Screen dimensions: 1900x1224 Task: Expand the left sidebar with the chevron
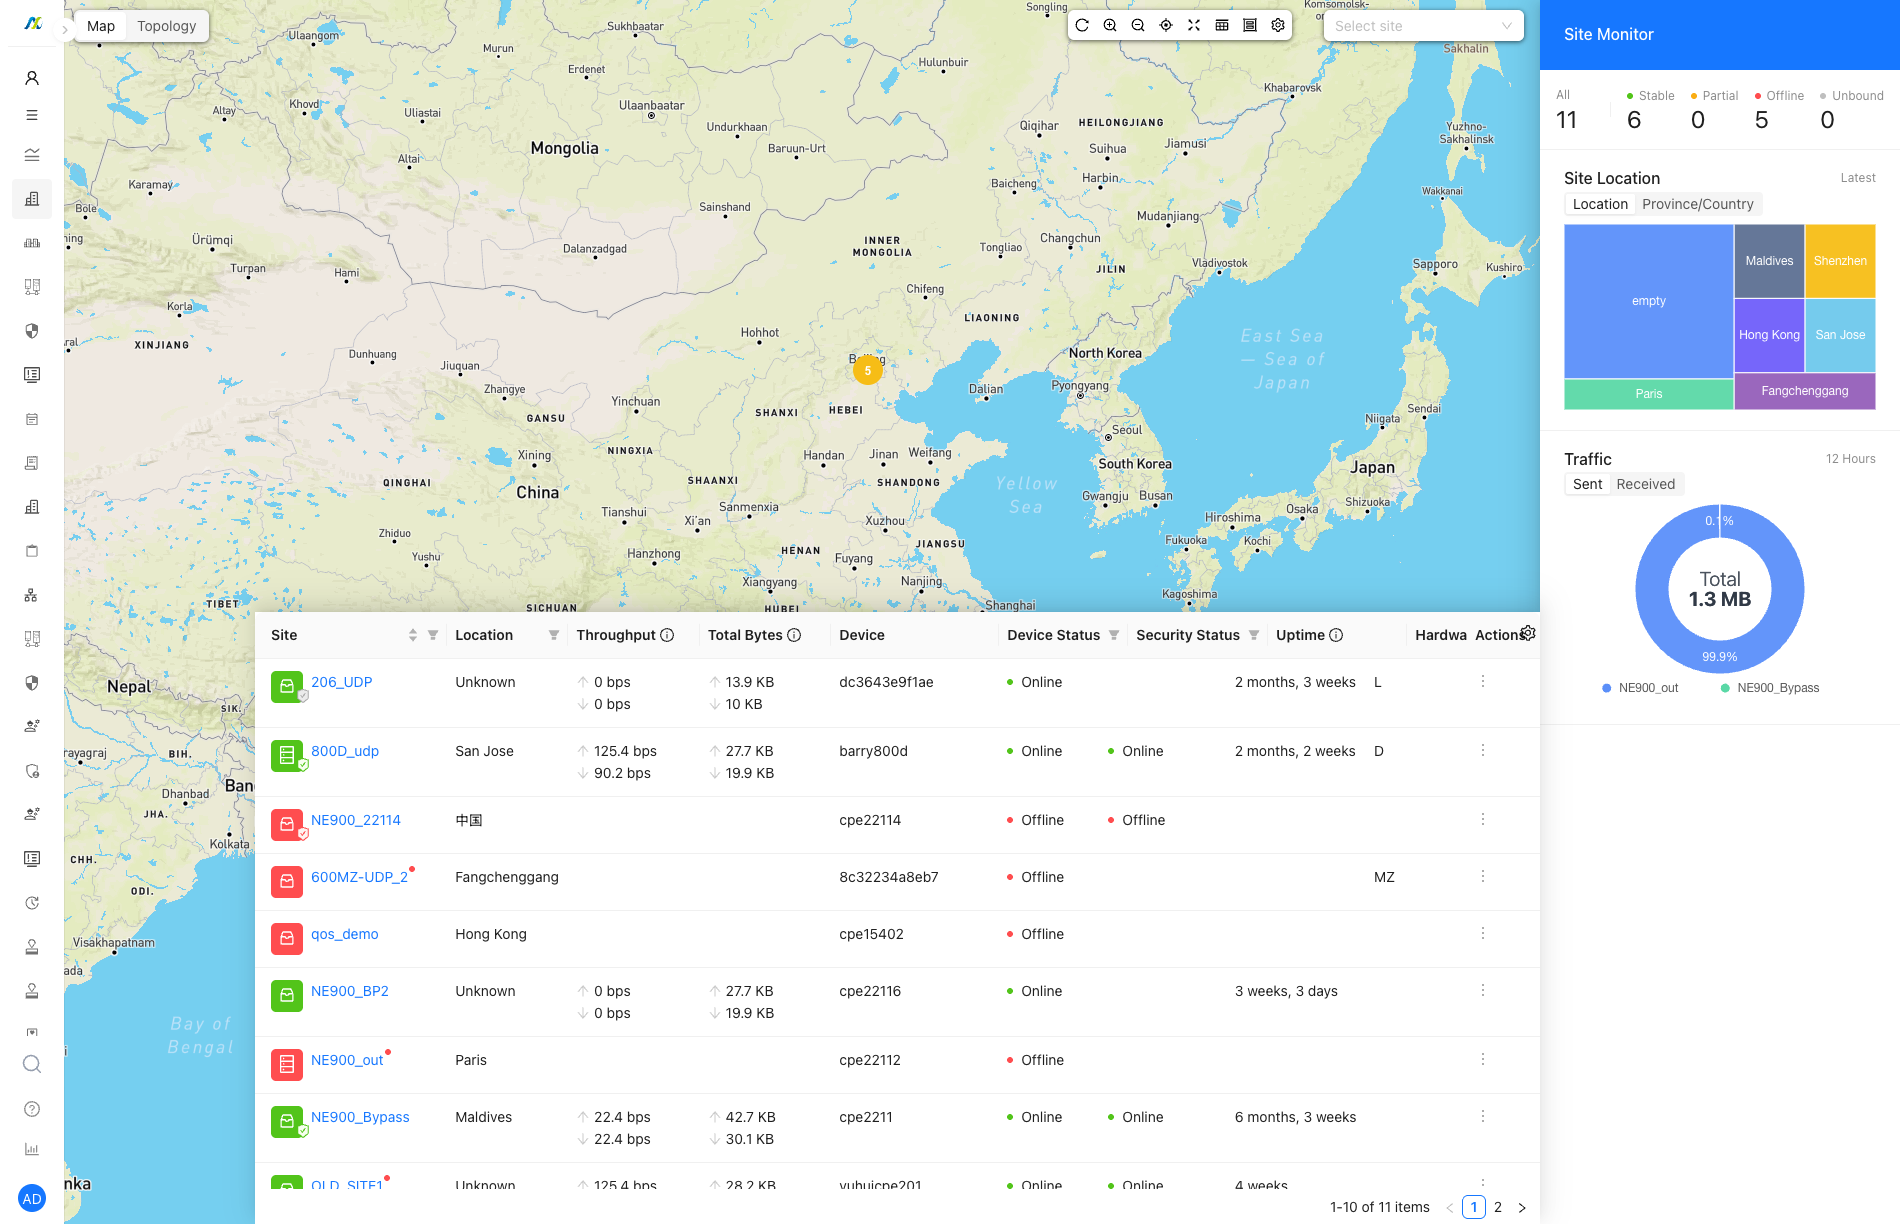tap(65, 30)
